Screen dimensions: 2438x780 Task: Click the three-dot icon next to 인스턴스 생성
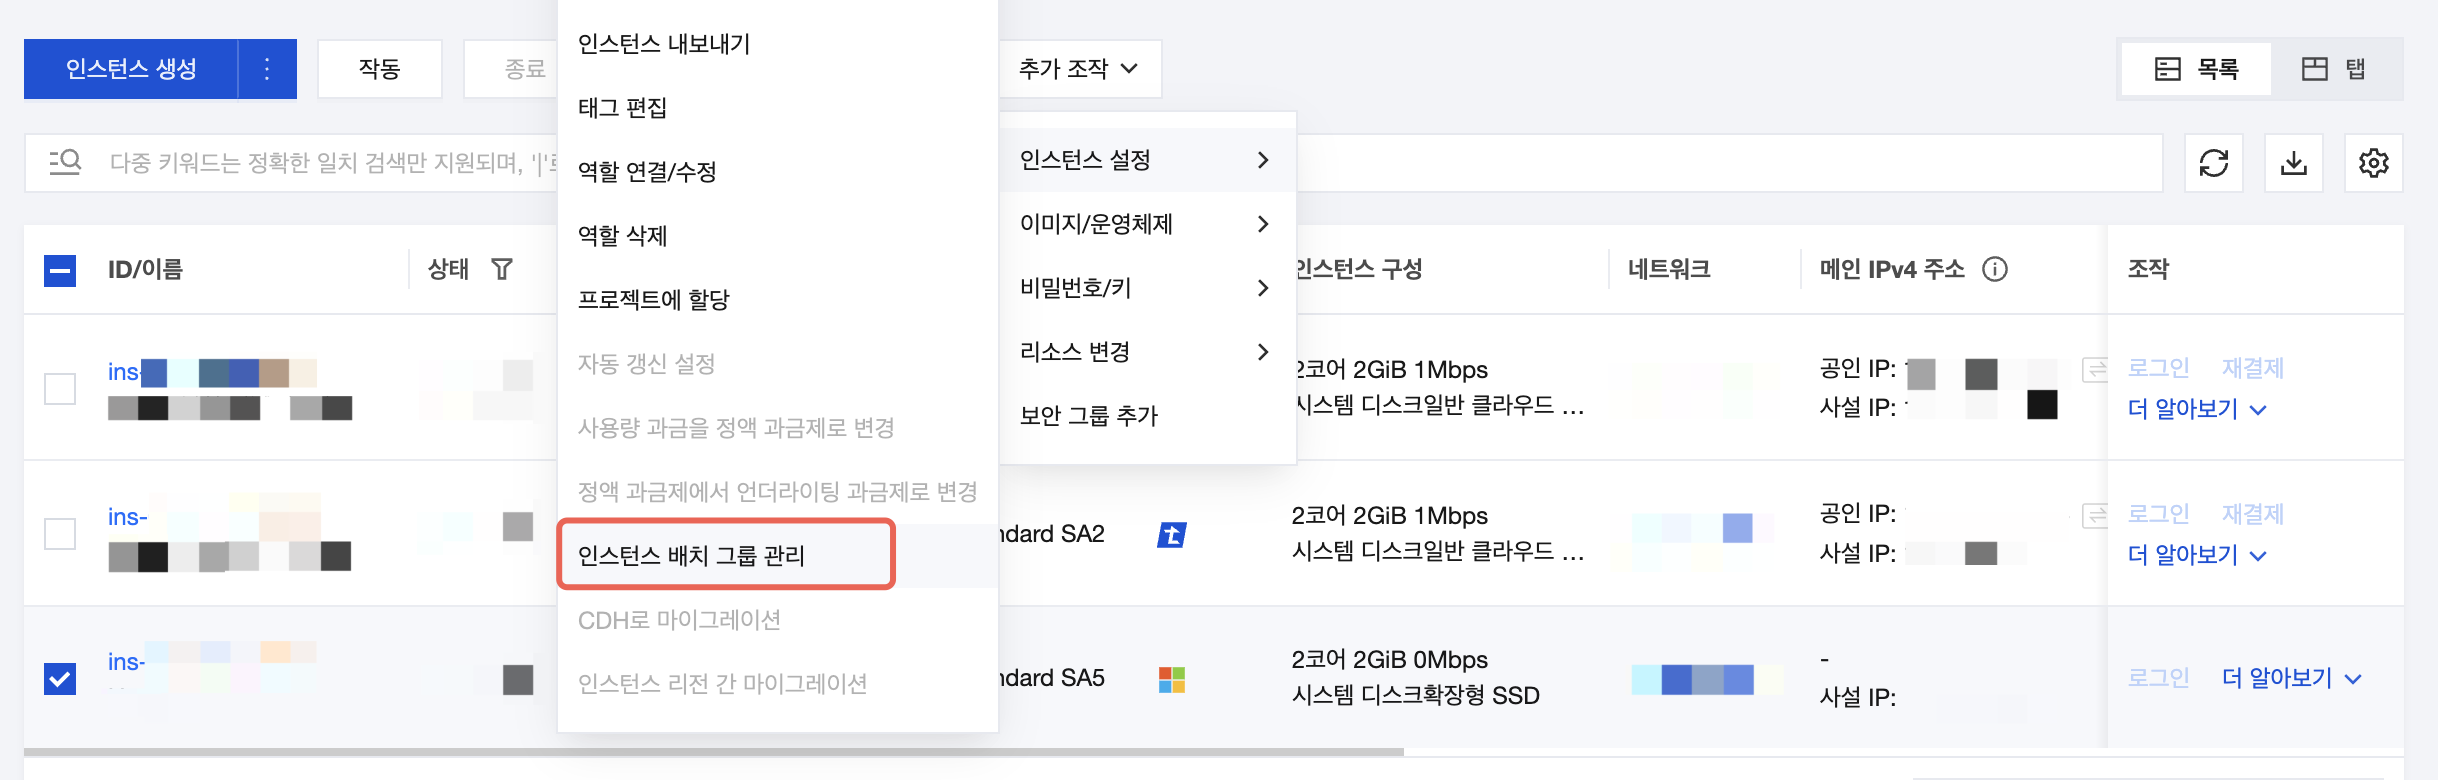tap(267, 69)
